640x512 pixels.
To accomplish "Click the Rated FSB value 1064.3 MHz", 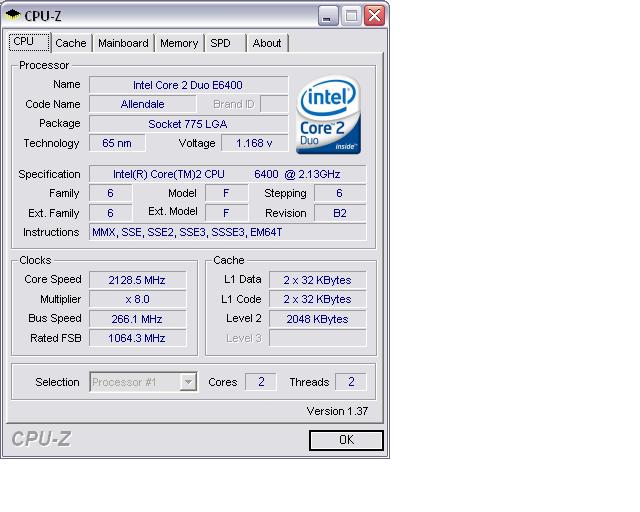I will (137, 338).
